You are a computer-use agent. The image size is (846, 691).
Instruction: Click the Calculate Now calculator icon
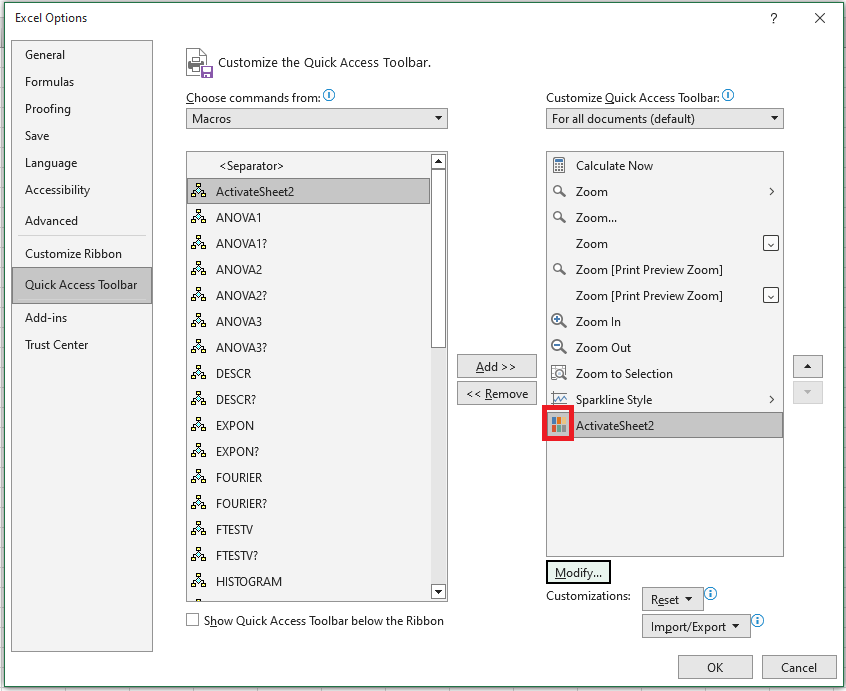tap(559, 165)
